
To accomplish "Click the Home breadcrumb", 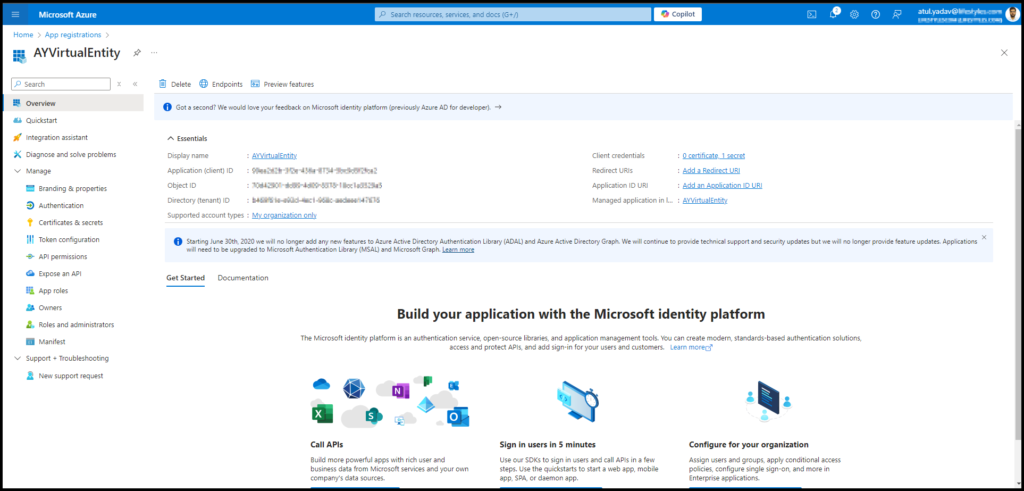I will coord(23,35).
